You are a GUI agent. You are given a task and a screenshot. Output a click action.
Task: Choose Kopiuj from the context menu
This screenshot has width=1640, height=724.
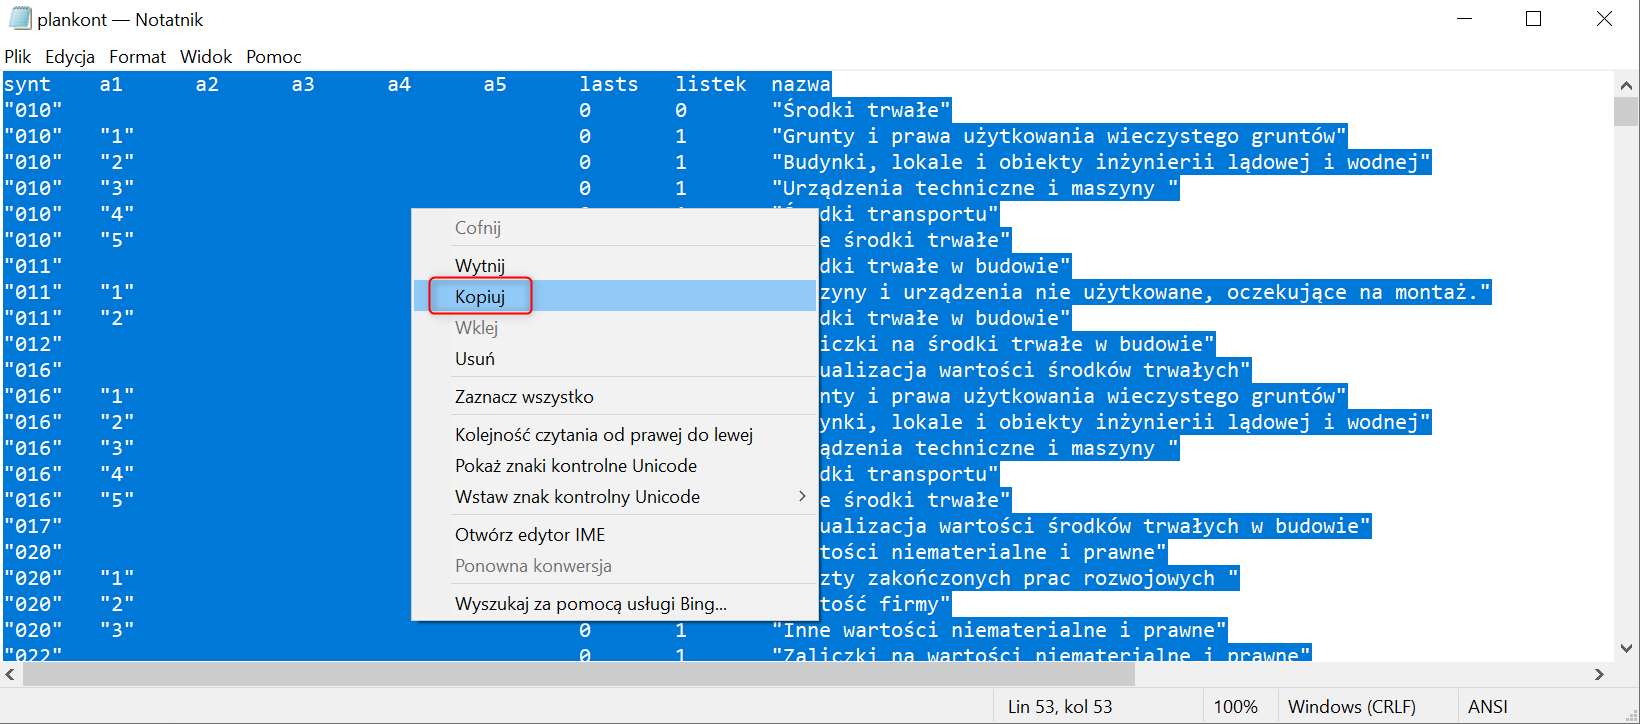click(480, 297)
